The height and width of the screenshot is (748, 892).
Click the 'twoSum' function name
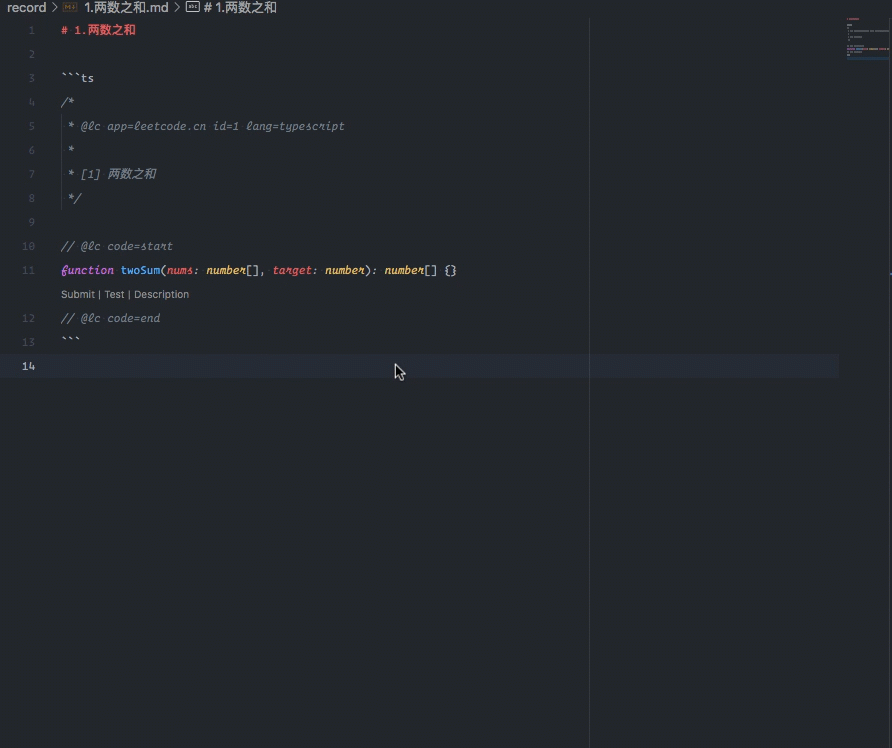click(x=141, y=270)
